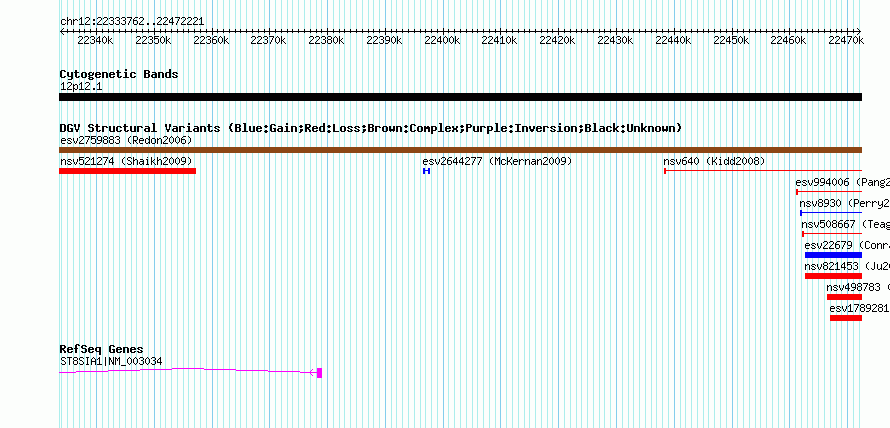Click the 12p12.1 cytogenetic band bar
This screenshot has width=890, height=428.
tap(460, 97)
